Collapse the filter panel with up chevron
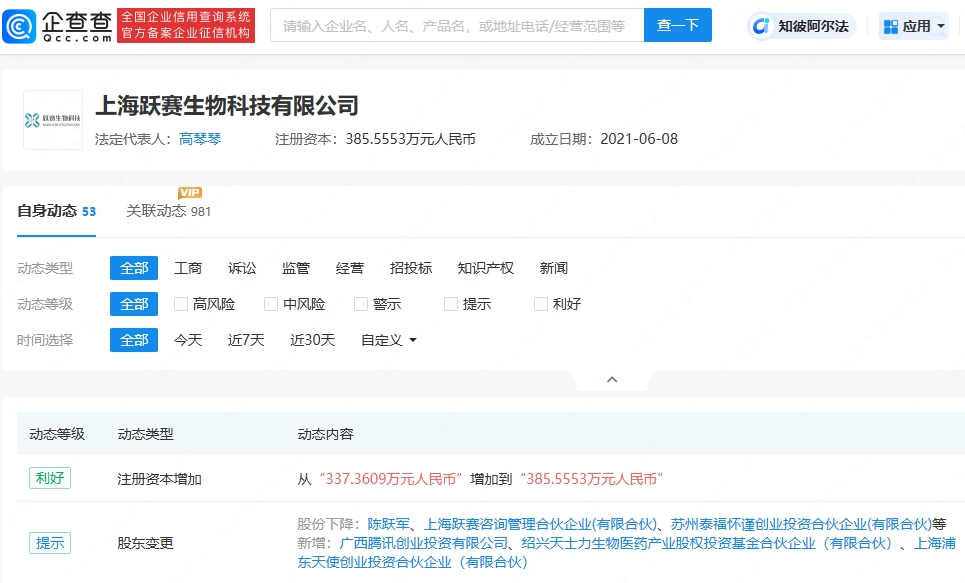Screen dimensions: 965x583 (x=612, y=380)
